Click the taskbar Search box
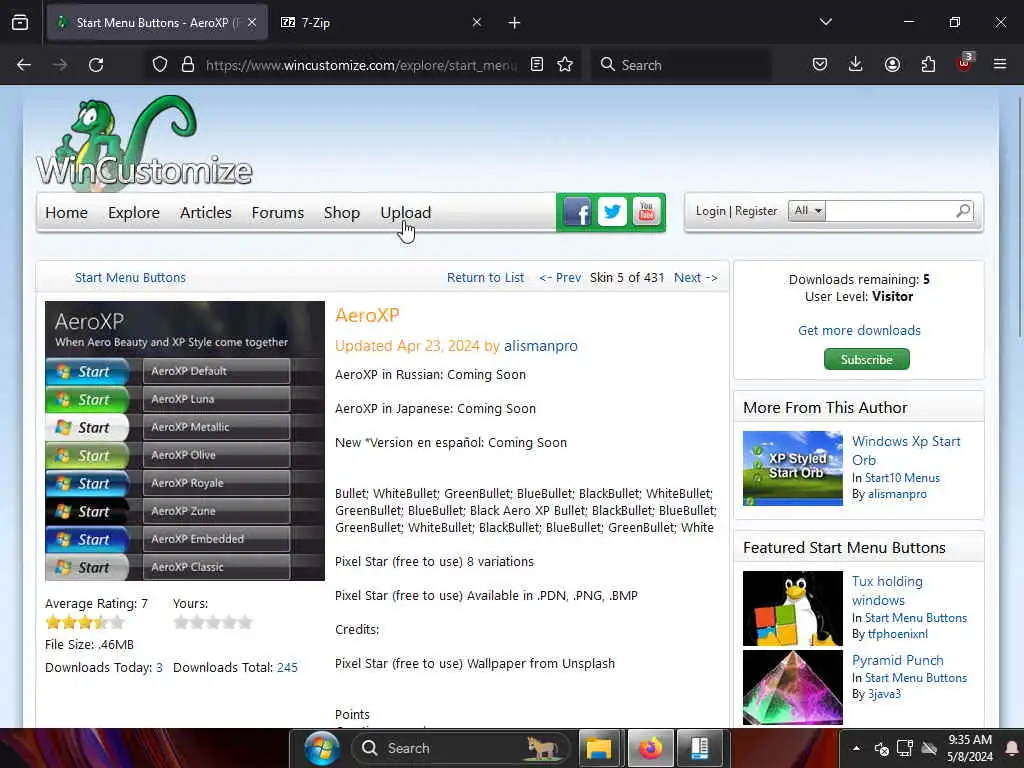 tap(461, 748)
